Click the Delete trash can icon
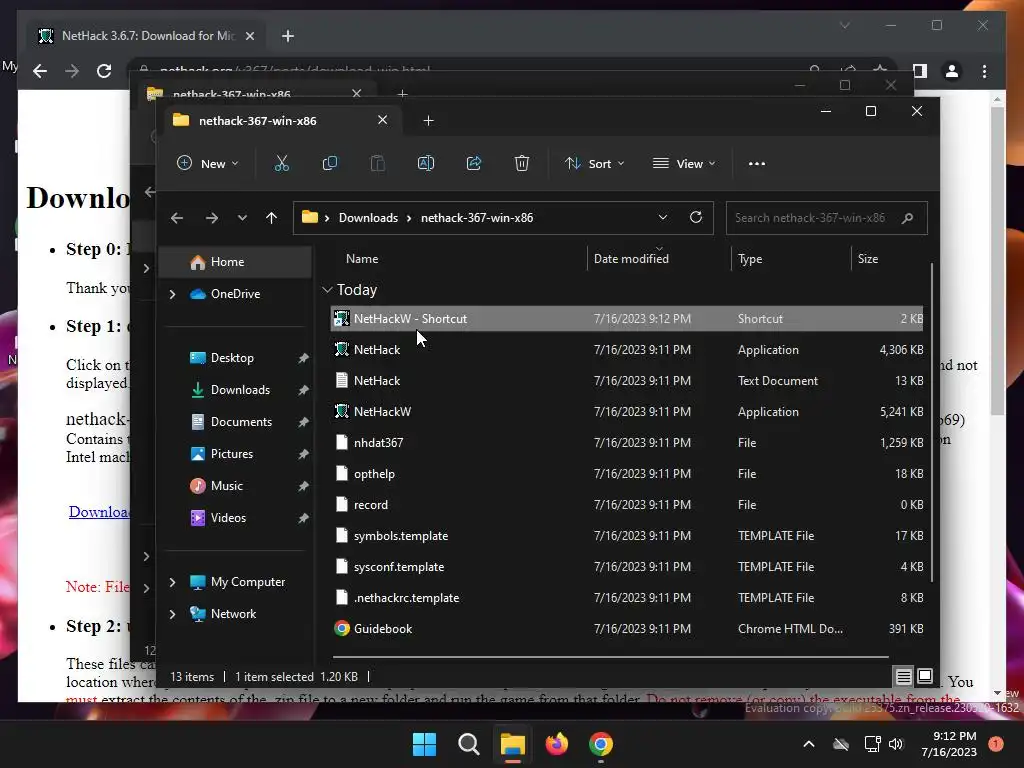This screenshot has width=1024, height=768. (x=521, y=163)
